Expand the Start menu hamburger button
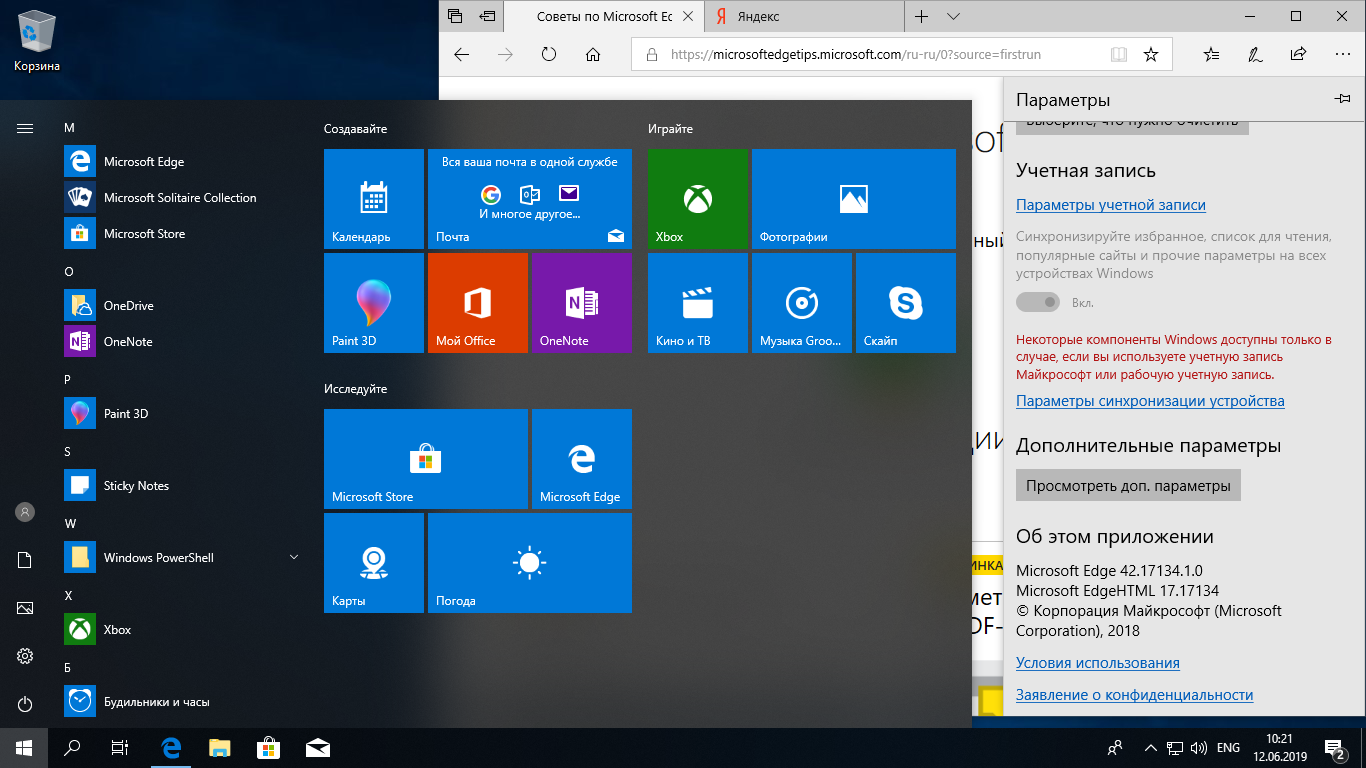Viewport: 1366px width, 768px height. click(25, 128)
